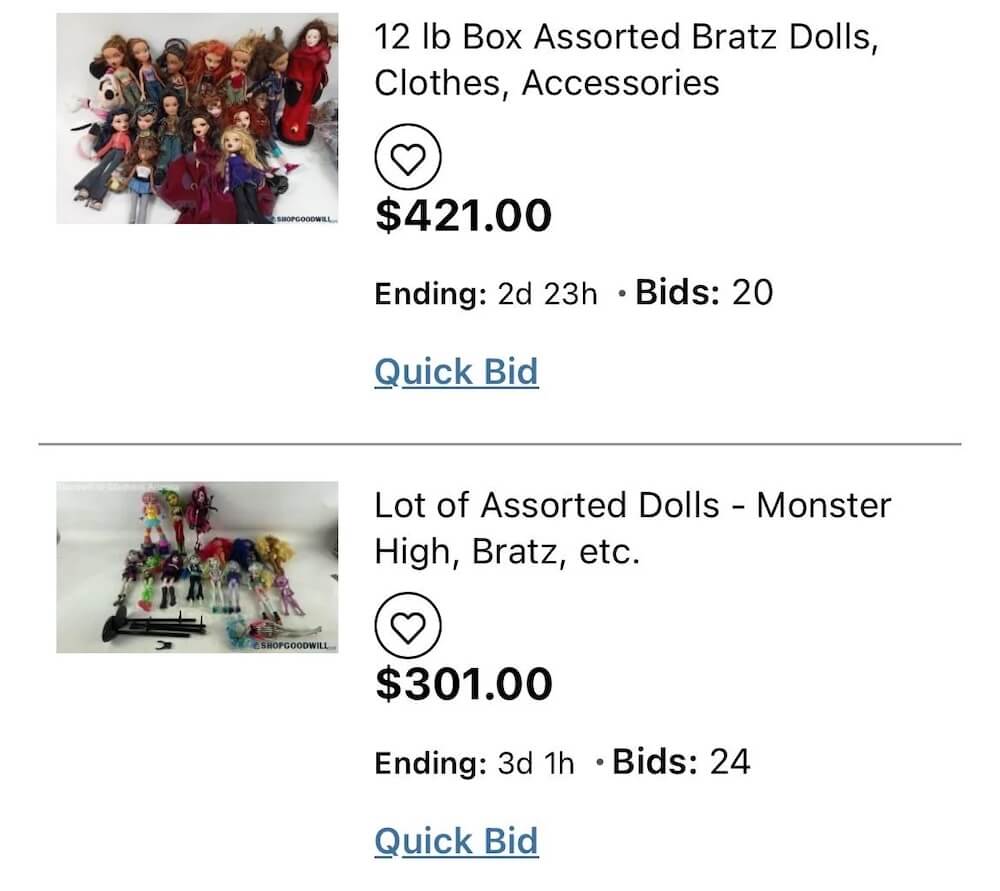View the 'Bids: 24' bid count
This screenshot has width=1000, height=891.
tap(681, 762)
